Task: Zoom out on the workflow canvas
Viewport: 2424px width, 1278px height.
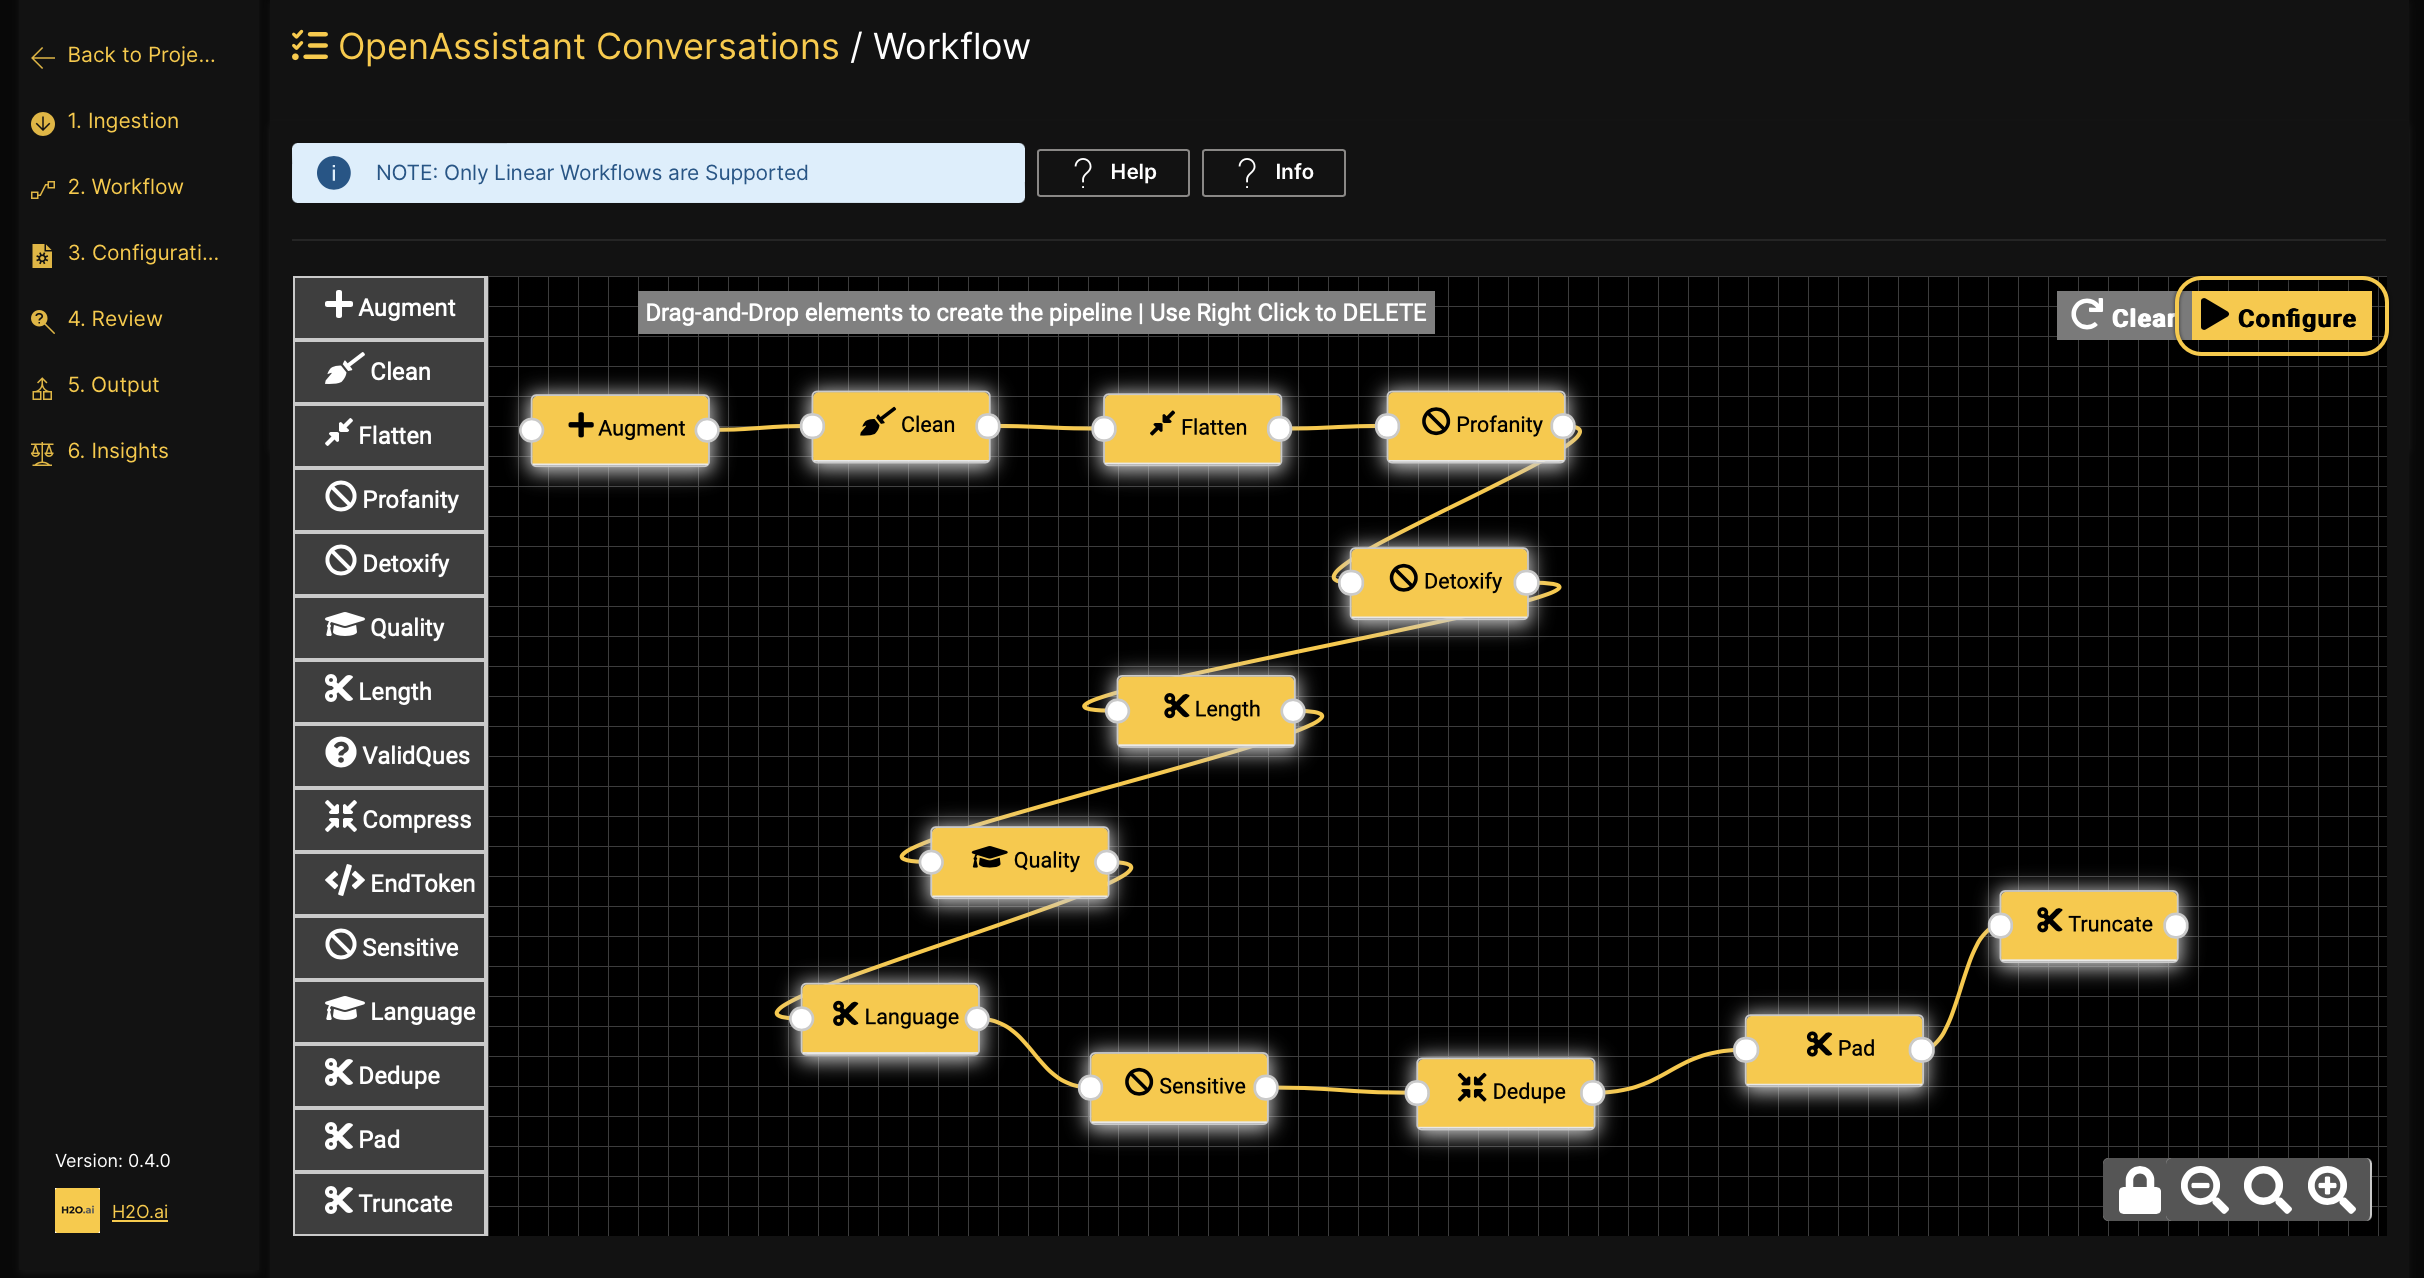Action: (x=2204, y=1190)
